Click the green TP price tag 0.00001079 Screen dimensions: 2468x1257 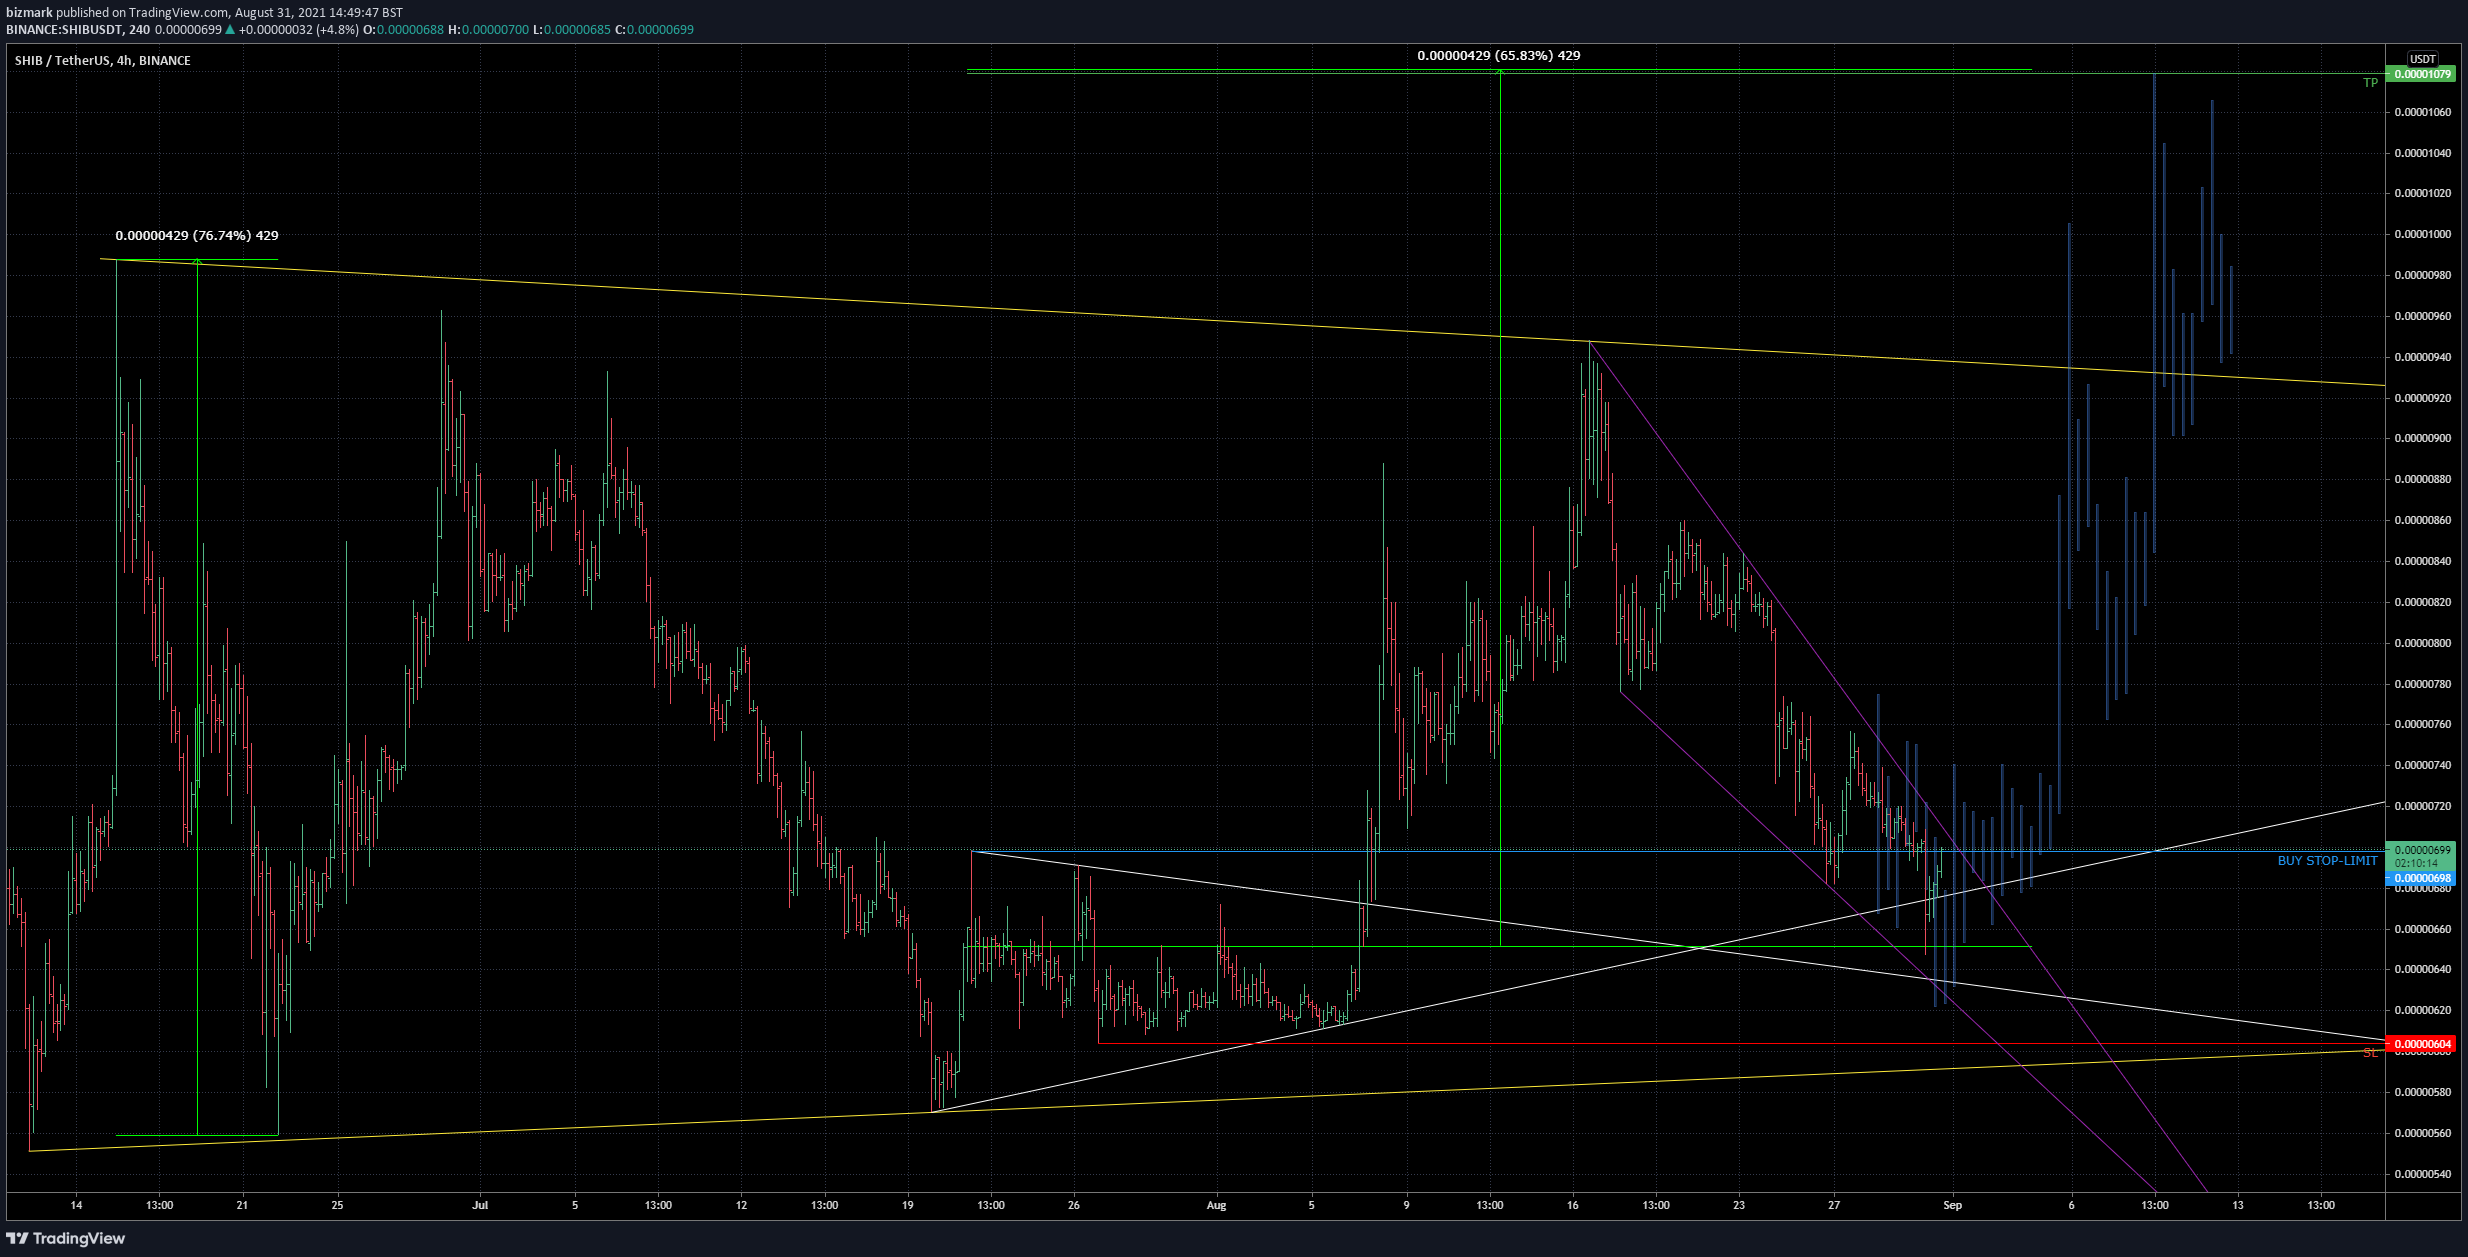pos(2420,74)
